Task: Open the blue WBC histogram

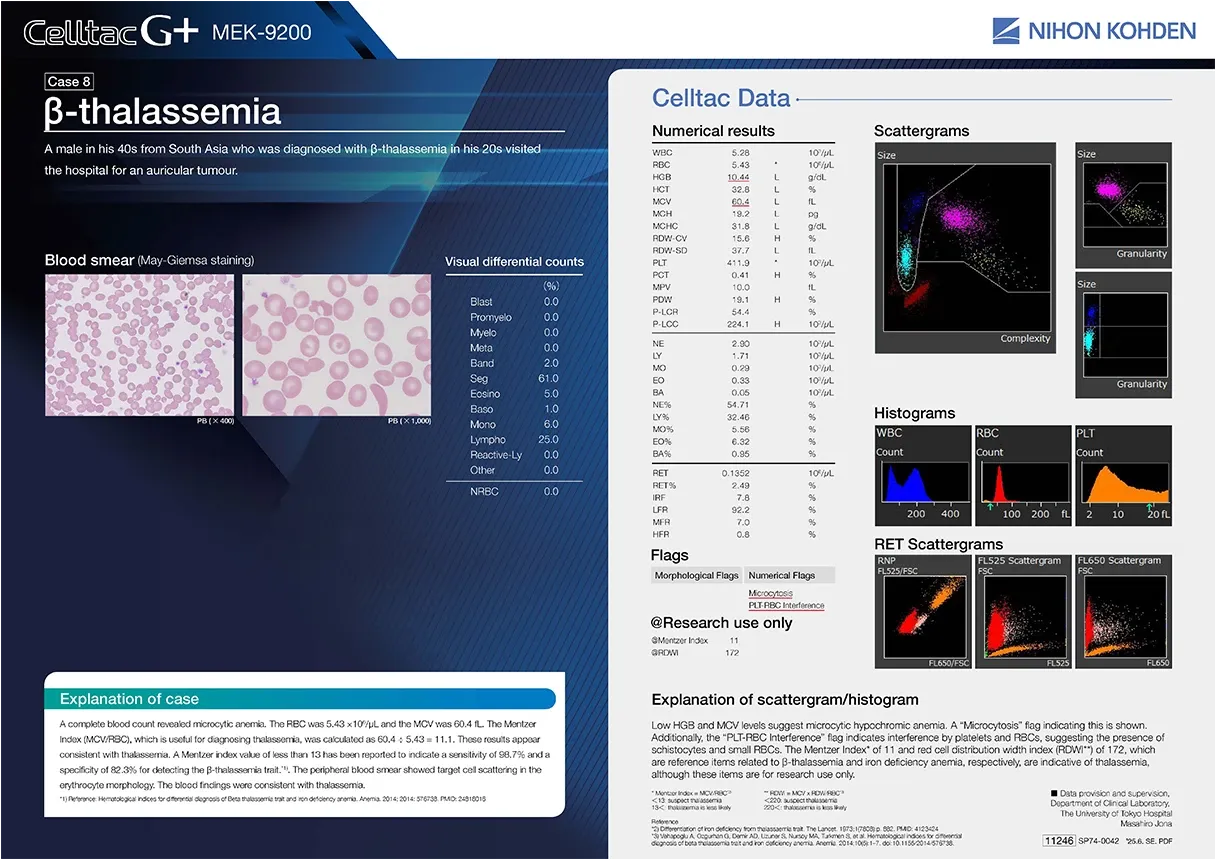Action: 923,476
